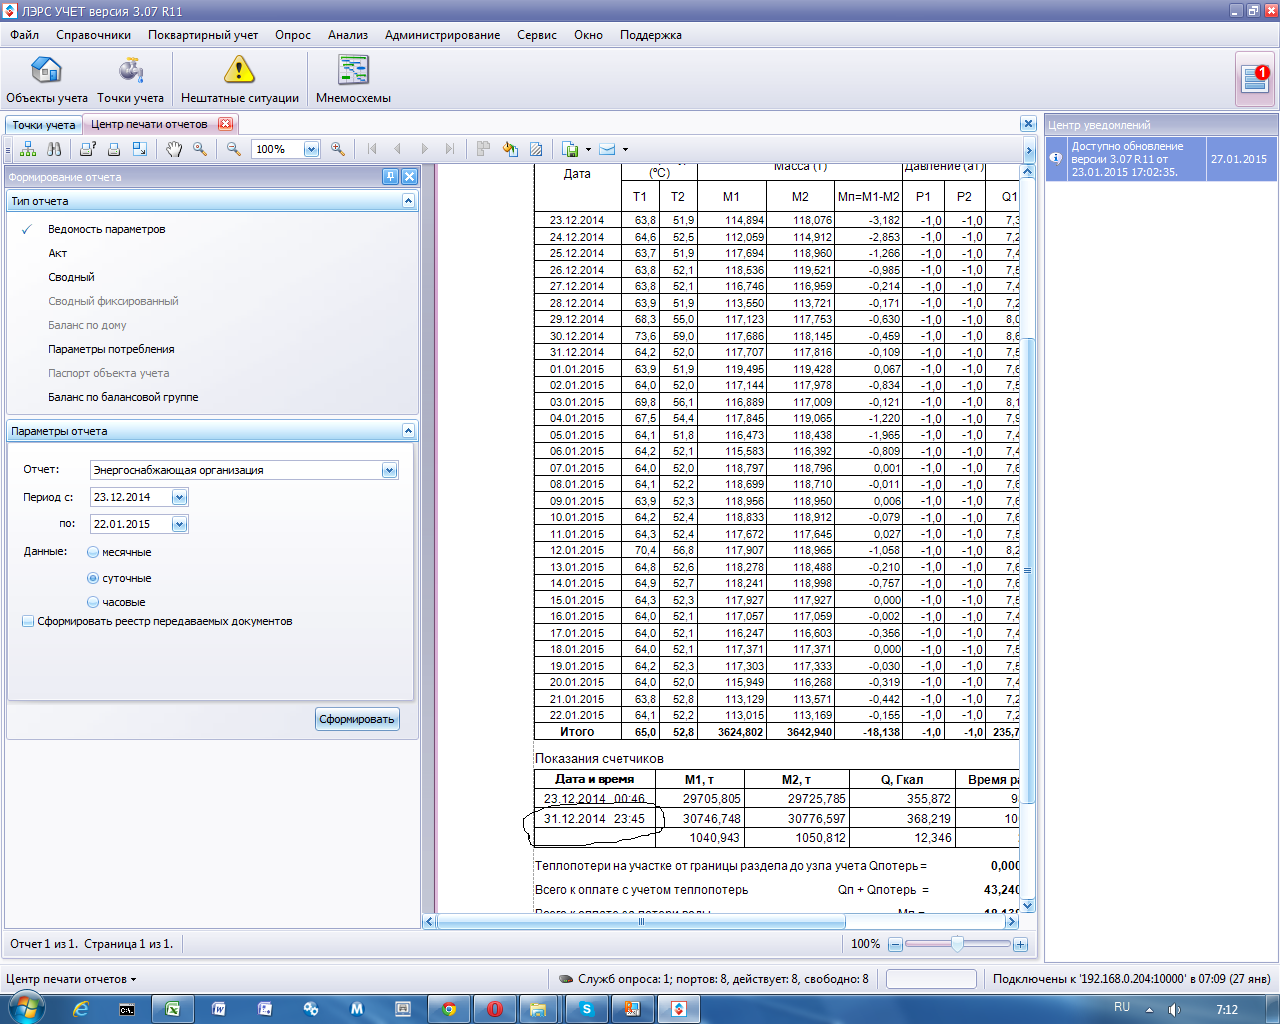Click the zoom out magnifier icon
1280x1024 pixels.
[x=234, y=149]
